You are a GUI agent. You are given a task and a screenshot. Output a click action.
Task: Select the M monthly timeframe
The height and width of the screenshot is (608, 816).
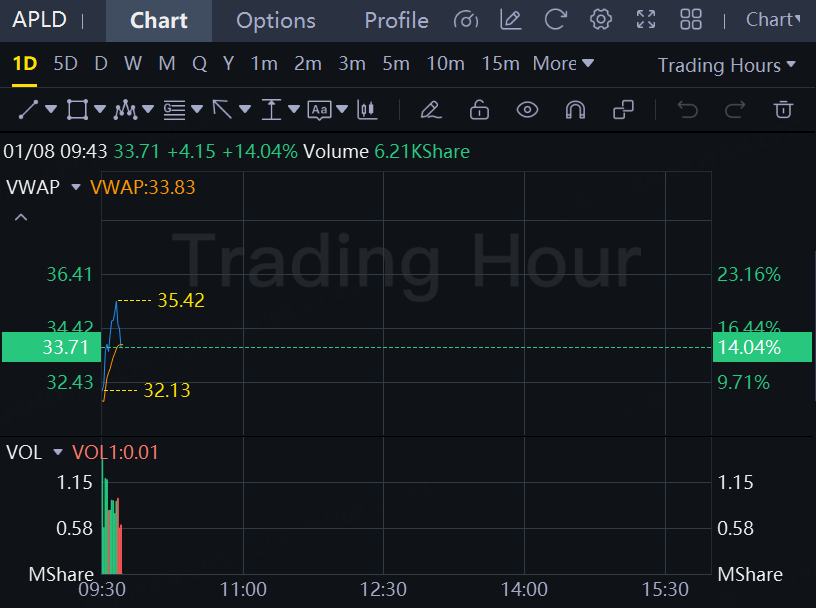click(167, 64)
